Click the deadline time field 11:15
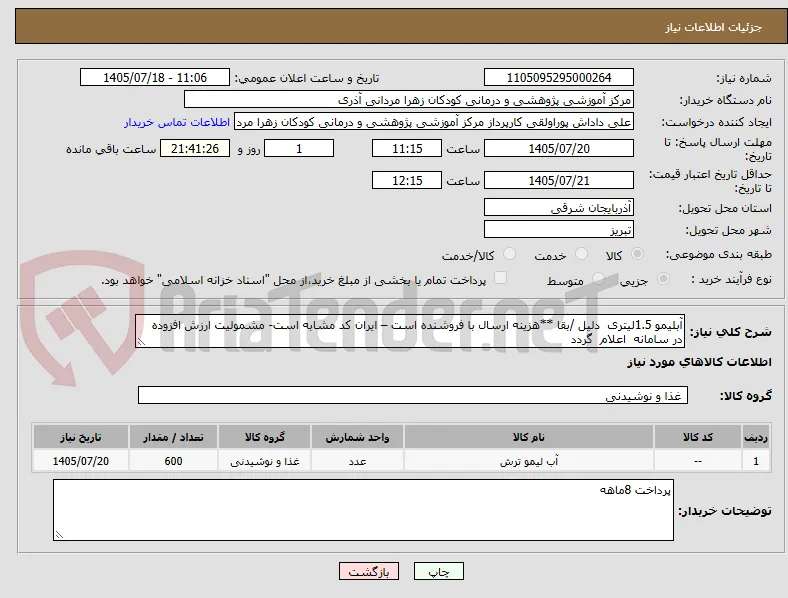This screenshot has height=598, width=788. [407, 148]
